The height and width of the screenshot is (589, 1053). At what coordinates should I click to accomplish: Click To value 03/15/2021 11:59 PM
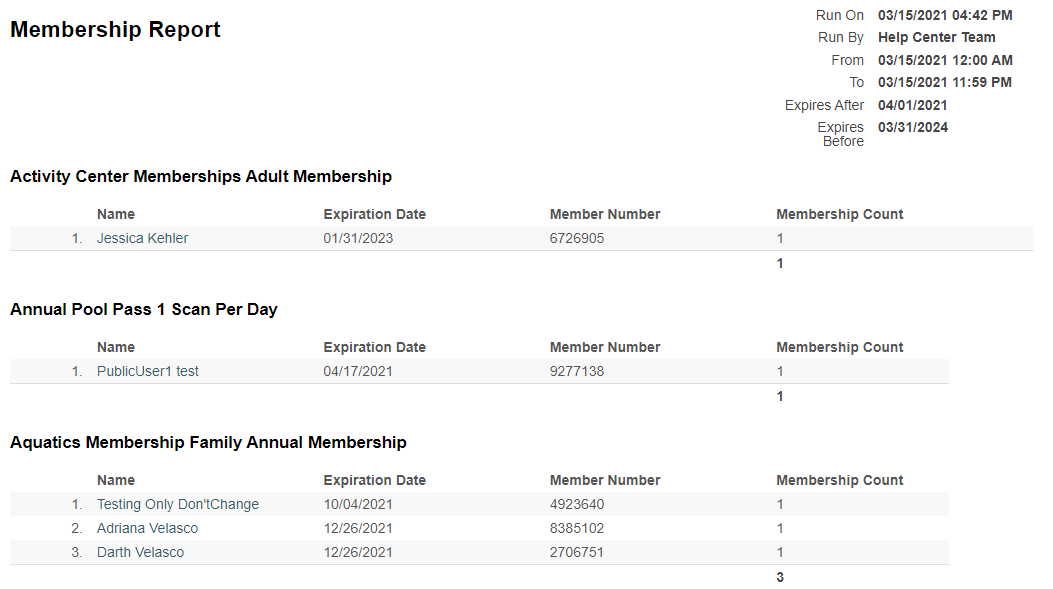point(944,83)
